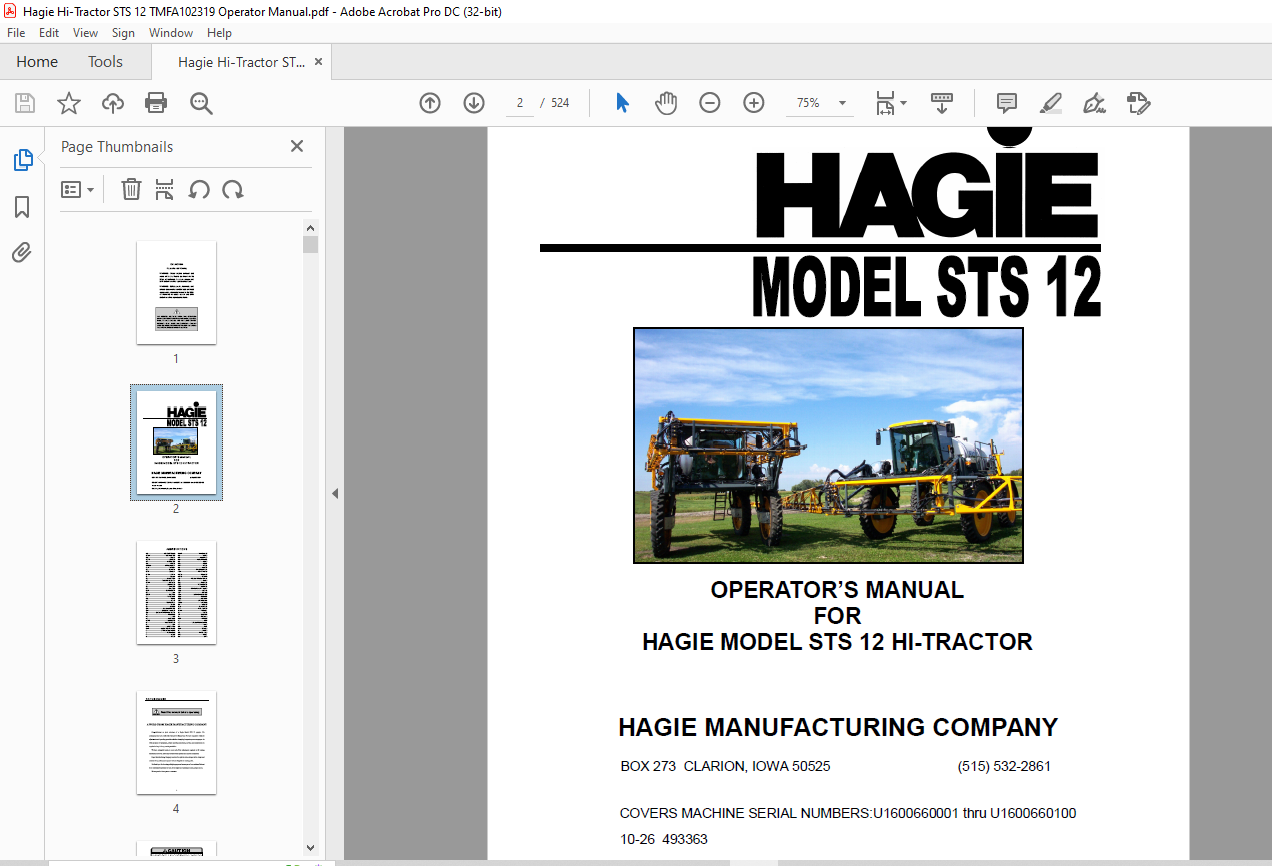Viewport: 1272px width, 866px height.
Task: Open the Help menu
Action: [219, 33]
